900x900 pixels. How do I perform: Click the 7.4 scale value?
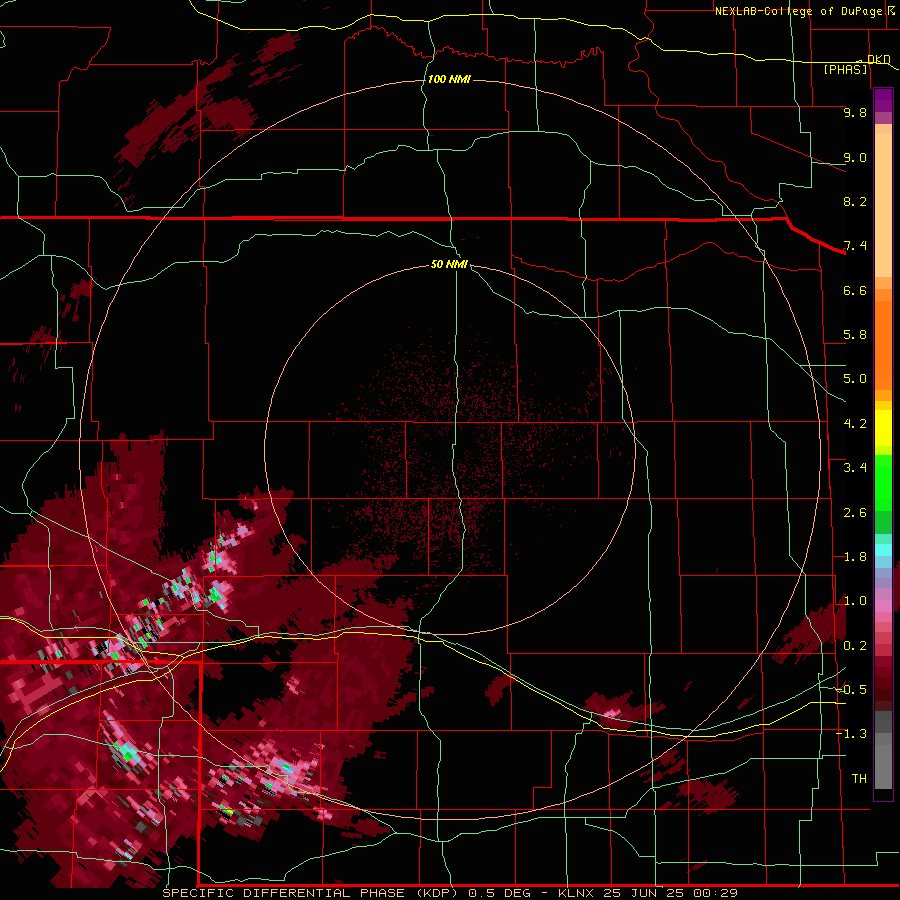point(855,246)
